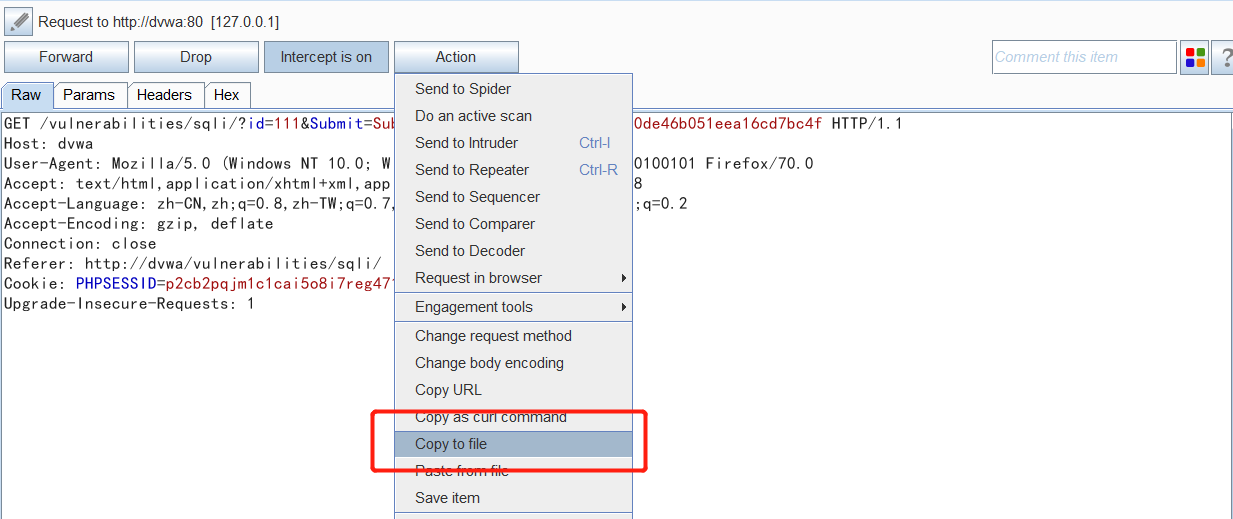Switch to the Hex tab

(x=227, y=95)
